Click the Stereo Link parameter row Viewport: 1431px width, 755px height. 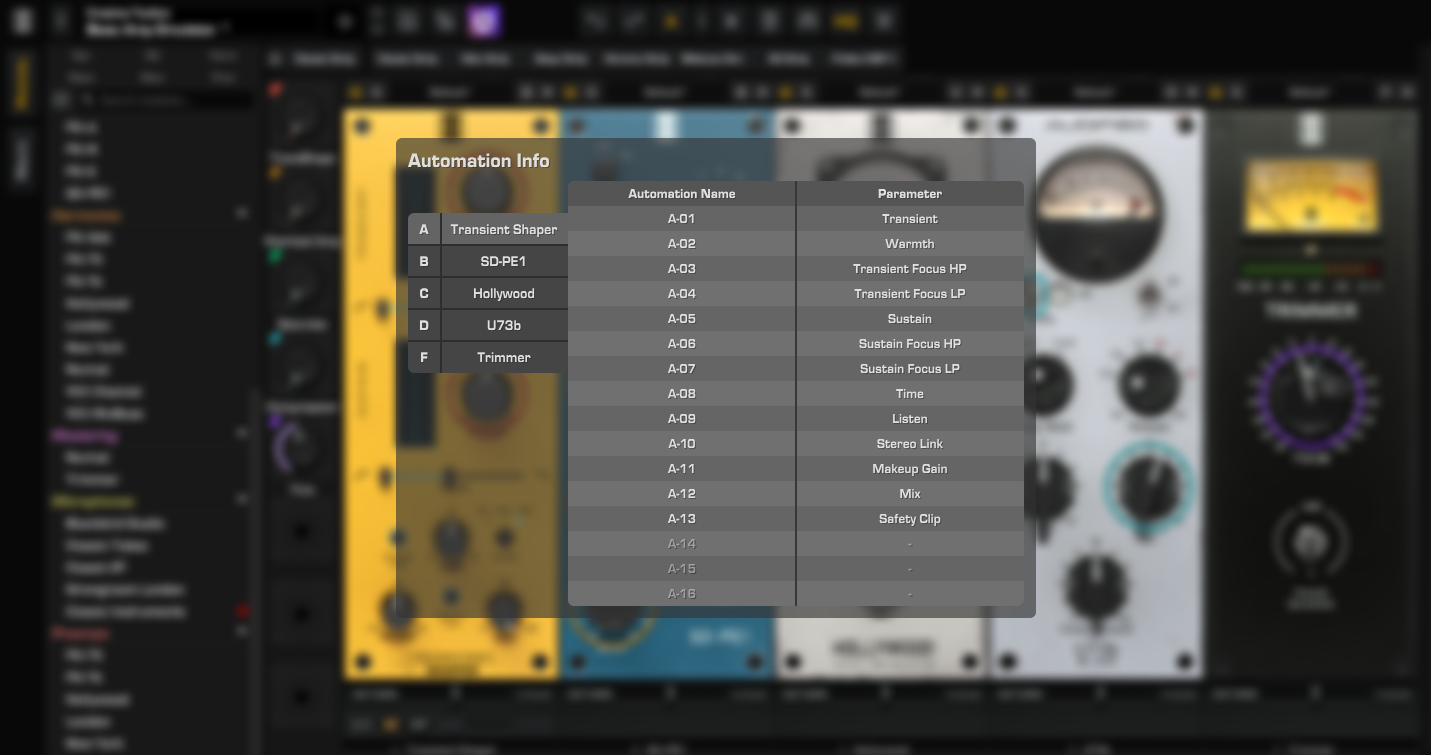click(795, 443)
